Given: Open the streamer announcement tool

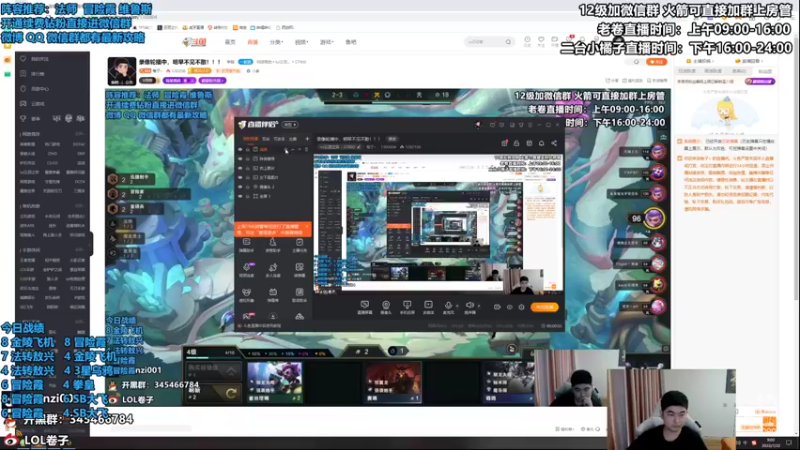Looking at the screenshot, I should [299, 244].
